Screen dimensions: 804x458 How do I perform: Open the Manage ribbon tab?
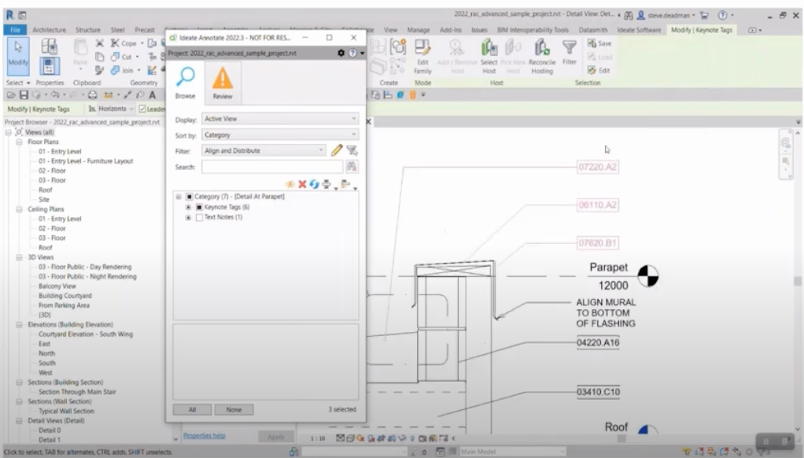[418, 30]
